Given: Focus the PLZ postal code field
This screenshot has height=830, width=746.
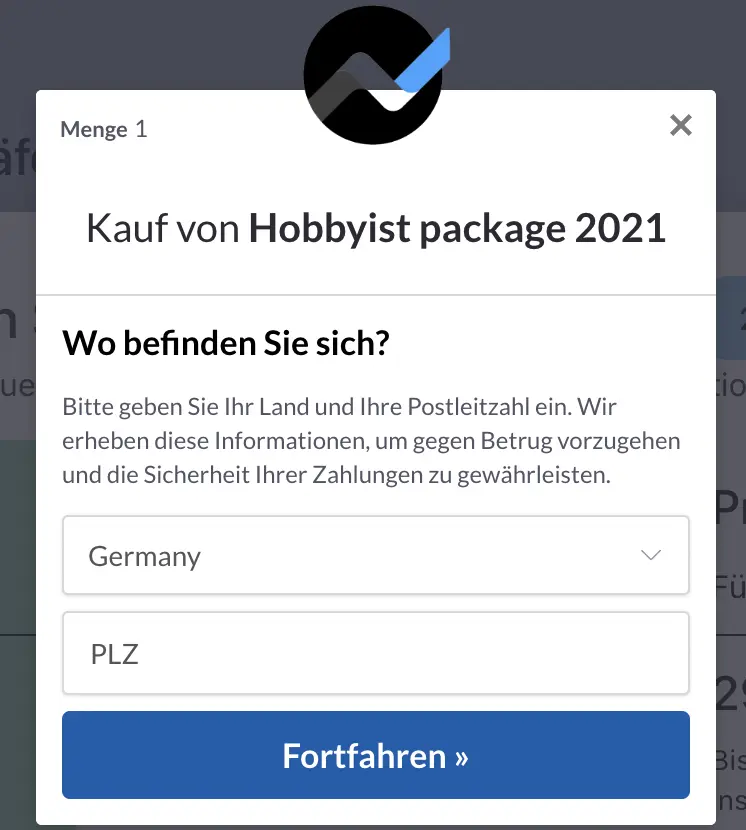Looking at the screenshot, I should pos(375,653).
